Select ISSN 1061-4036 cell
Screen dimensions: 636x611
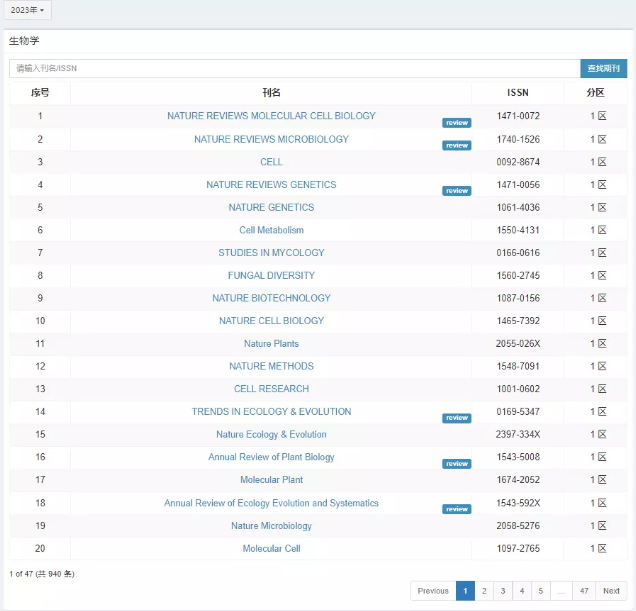pyautogui.click(x=518, y=207)
